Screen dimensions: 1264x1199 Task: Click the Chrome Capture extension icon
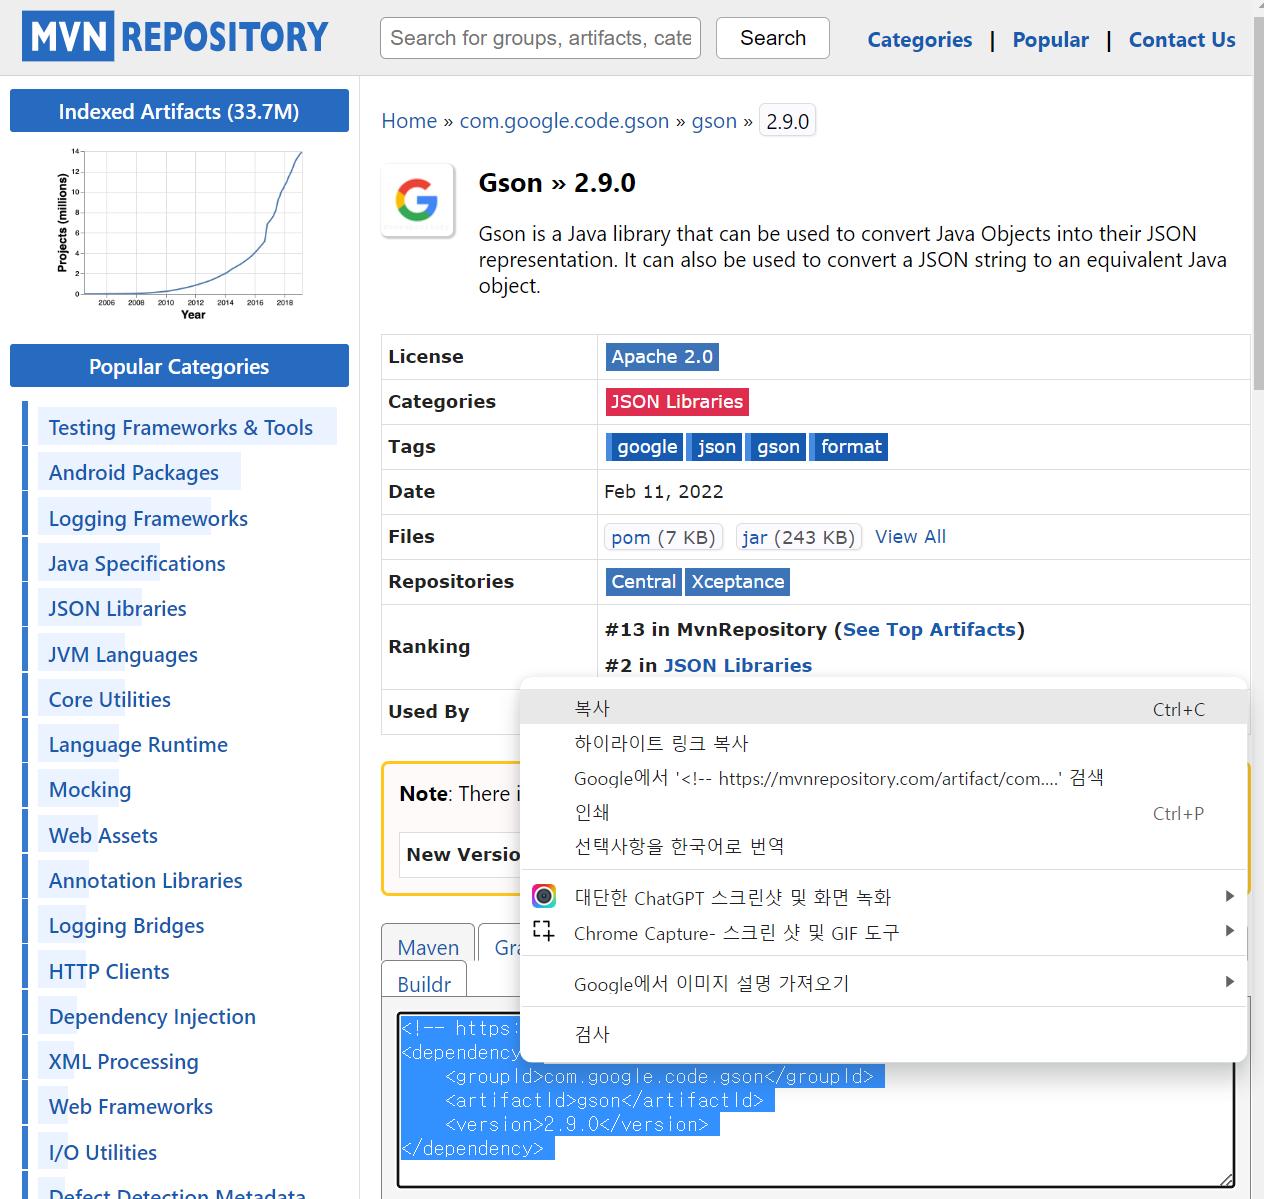tap(544, 931)
